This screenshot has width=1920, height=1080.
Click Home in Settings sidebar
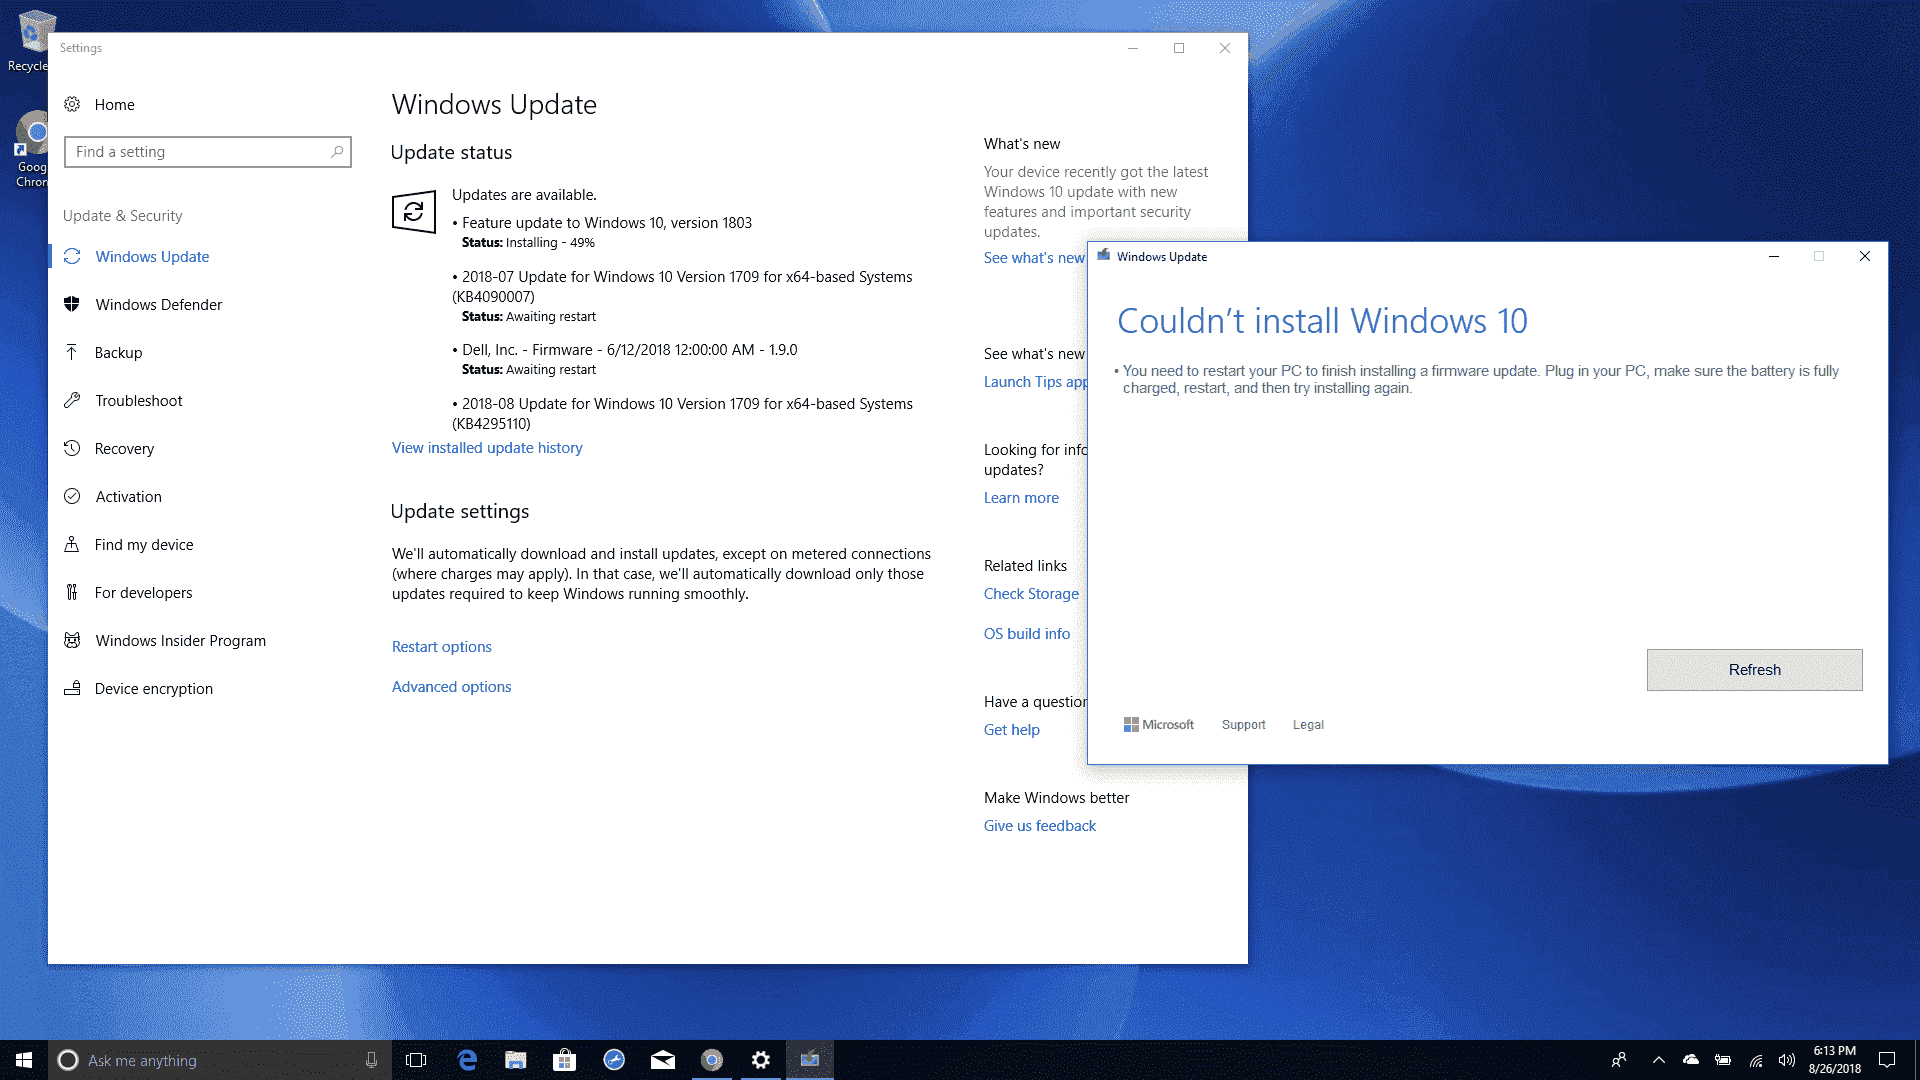(x=114, y=104)
